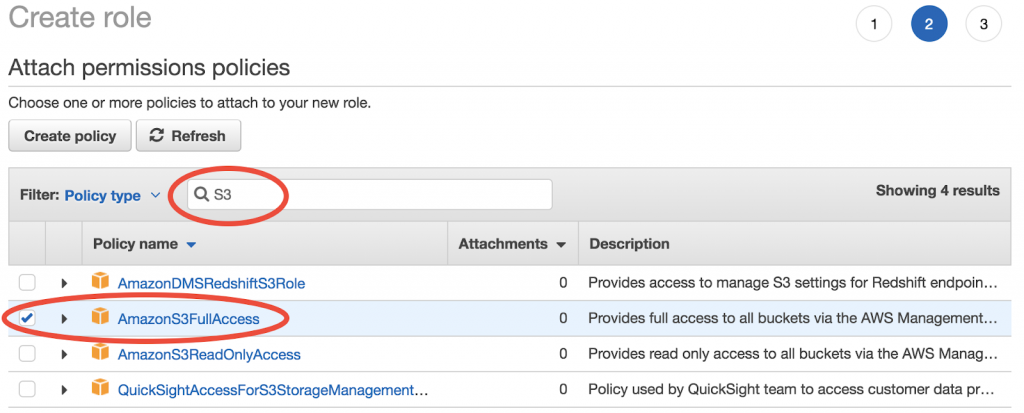Image resolution: width=1024 pixels, height=413 pixels.
Task: Click the Refresh button
Action: 188,136
